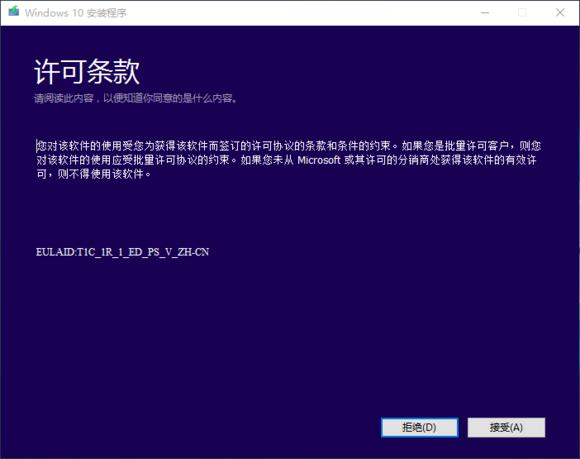This screenshot has width=580, height=459.
Task: Click the Windows 10 setup app icon
Action: coord(14,11)
